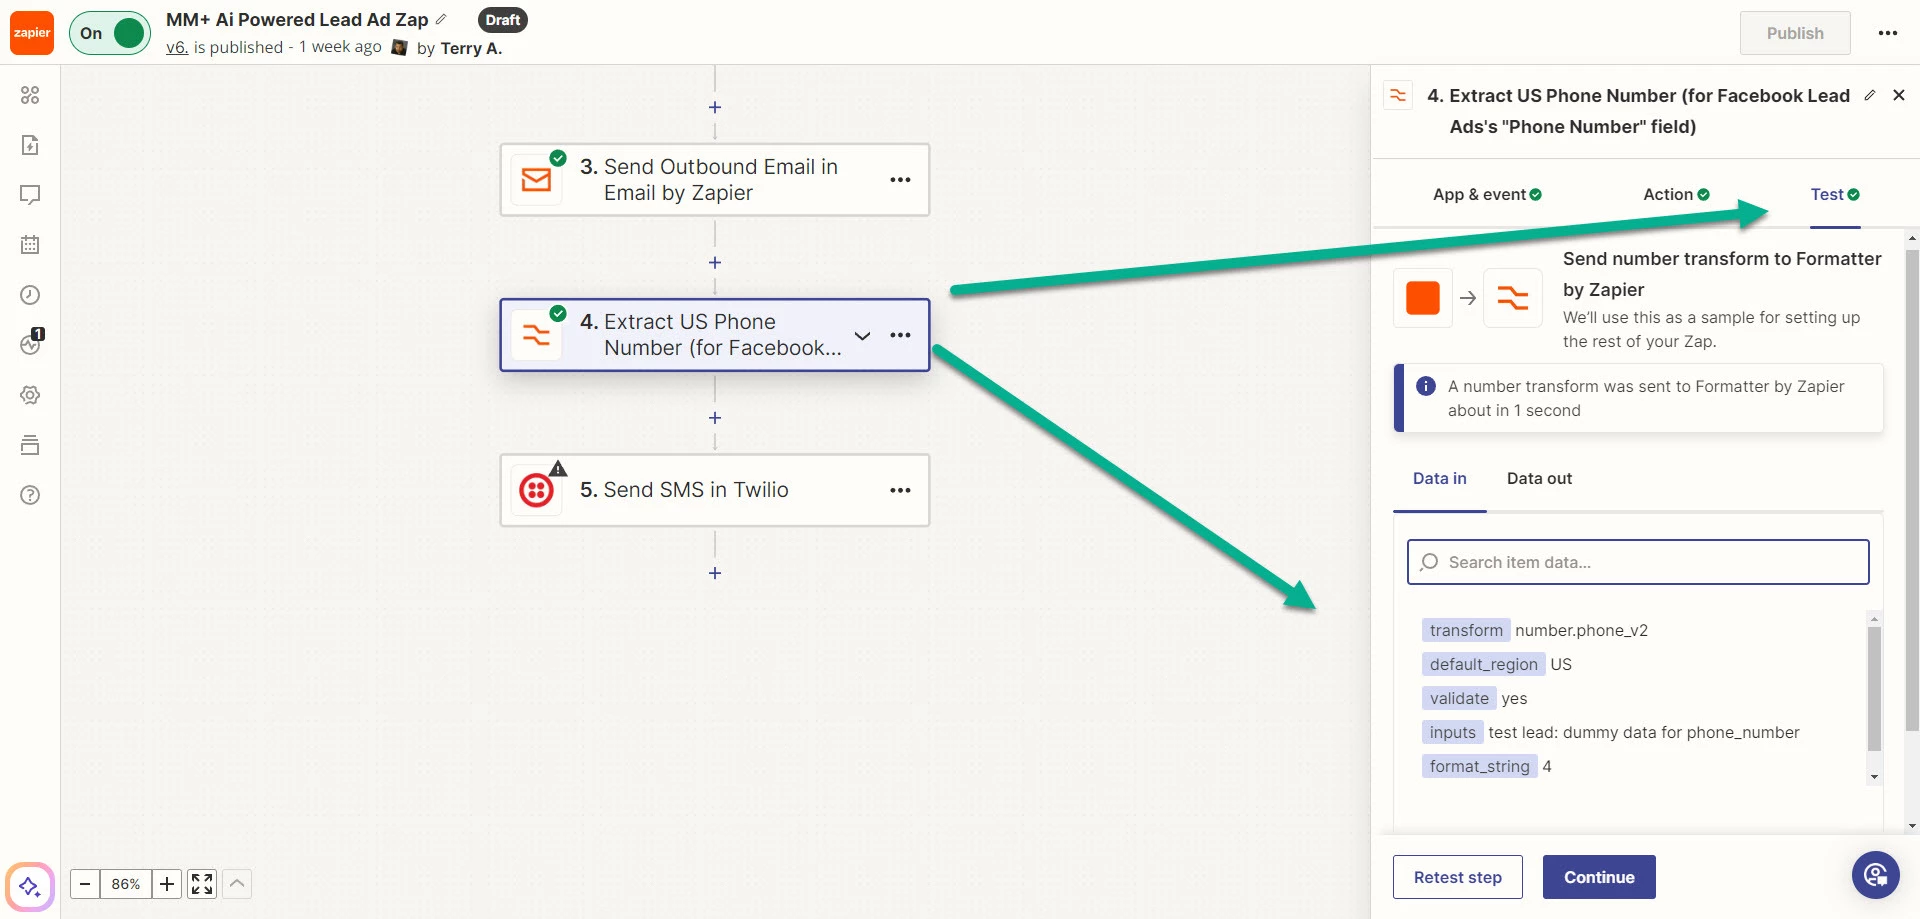Image resolution: width=1920 pixels, height=919 pixels.
Task: Select the Test tab
Action: 1835,194
